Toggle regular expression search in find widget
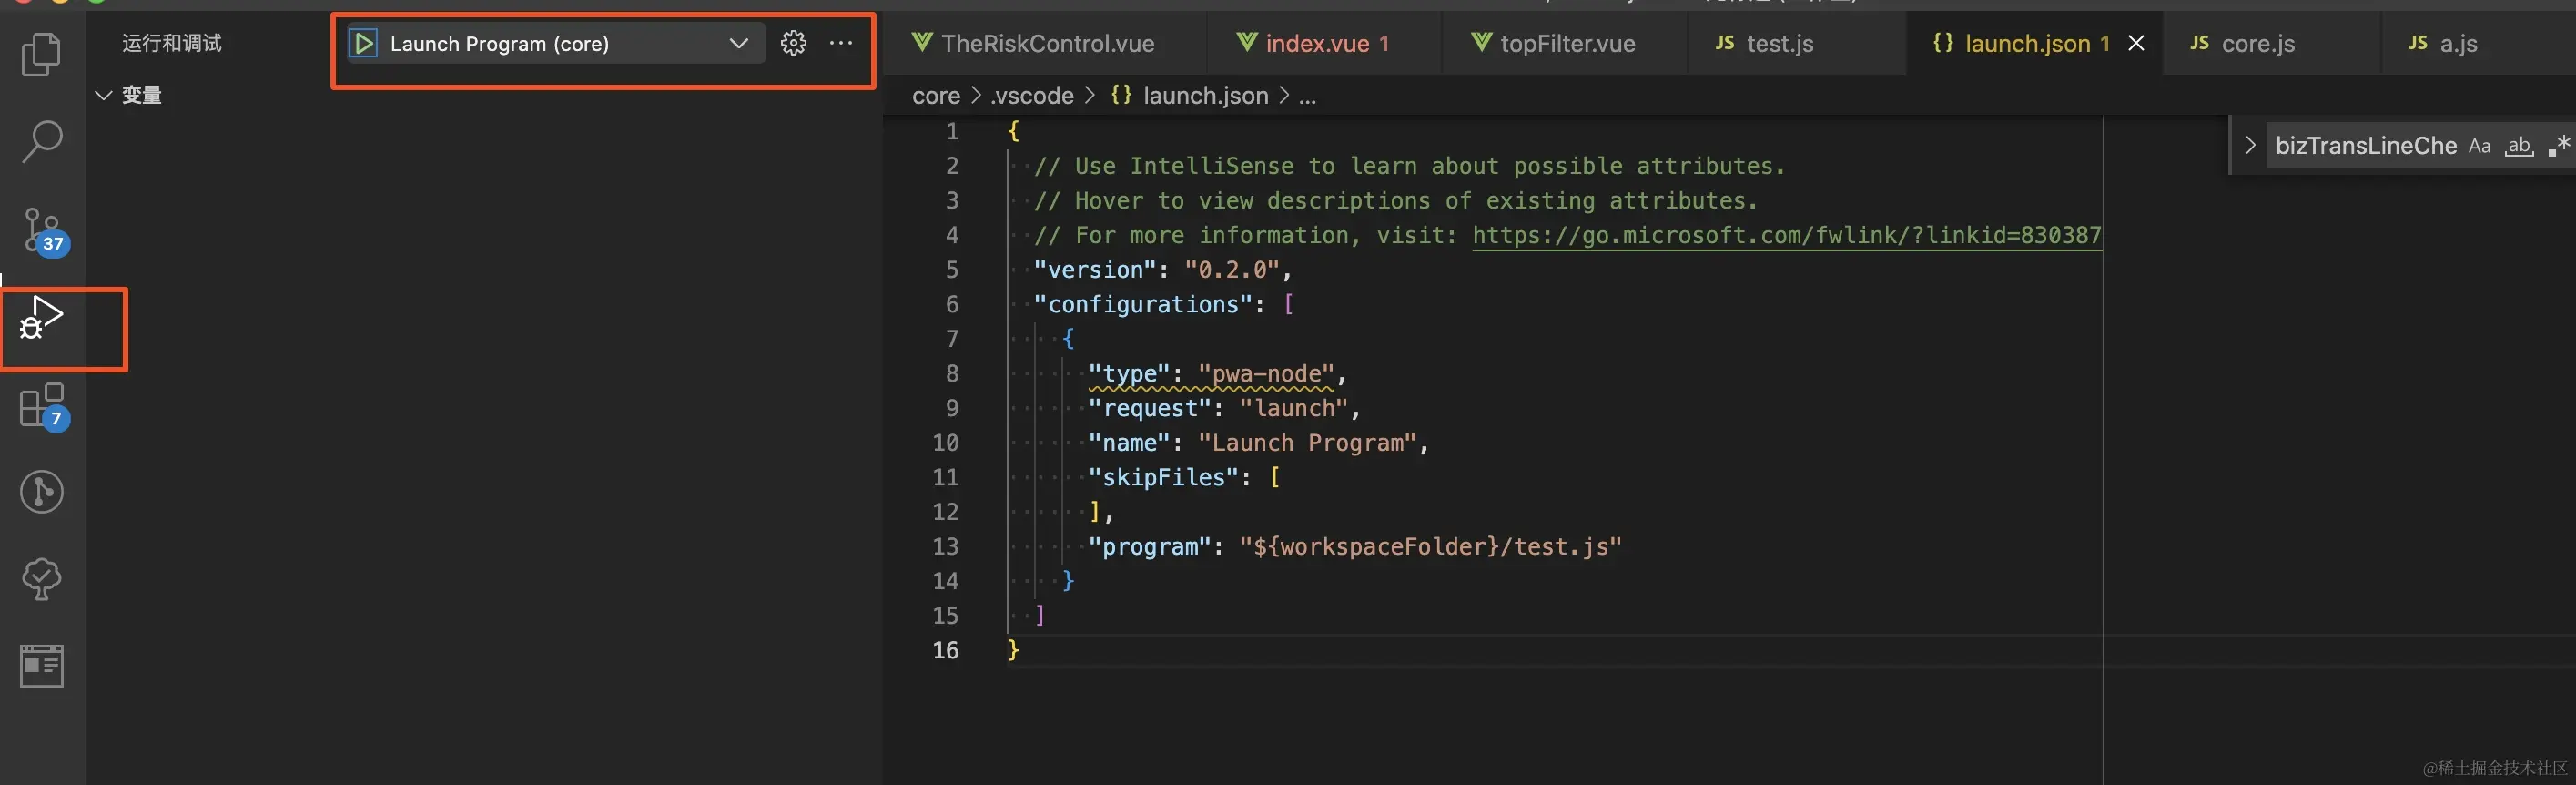Image resolution: width=2576 pixels, height=785 pixels. tap(2558, 146)
